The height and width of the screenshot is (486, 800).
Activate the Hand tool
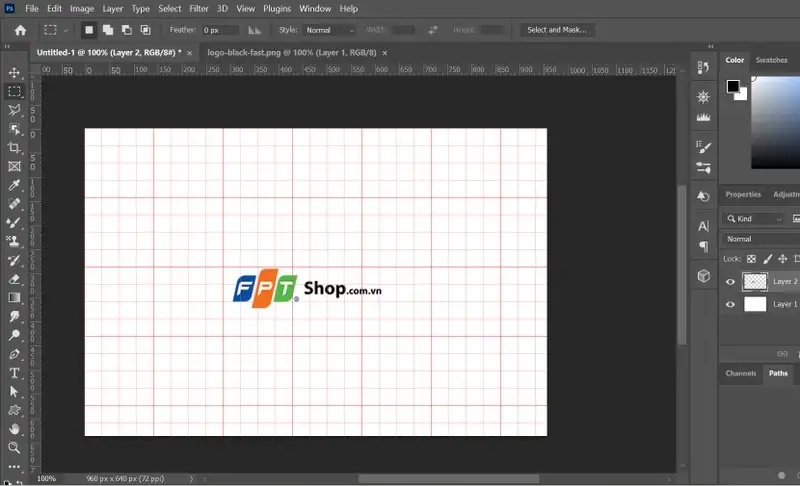[14, 429]
